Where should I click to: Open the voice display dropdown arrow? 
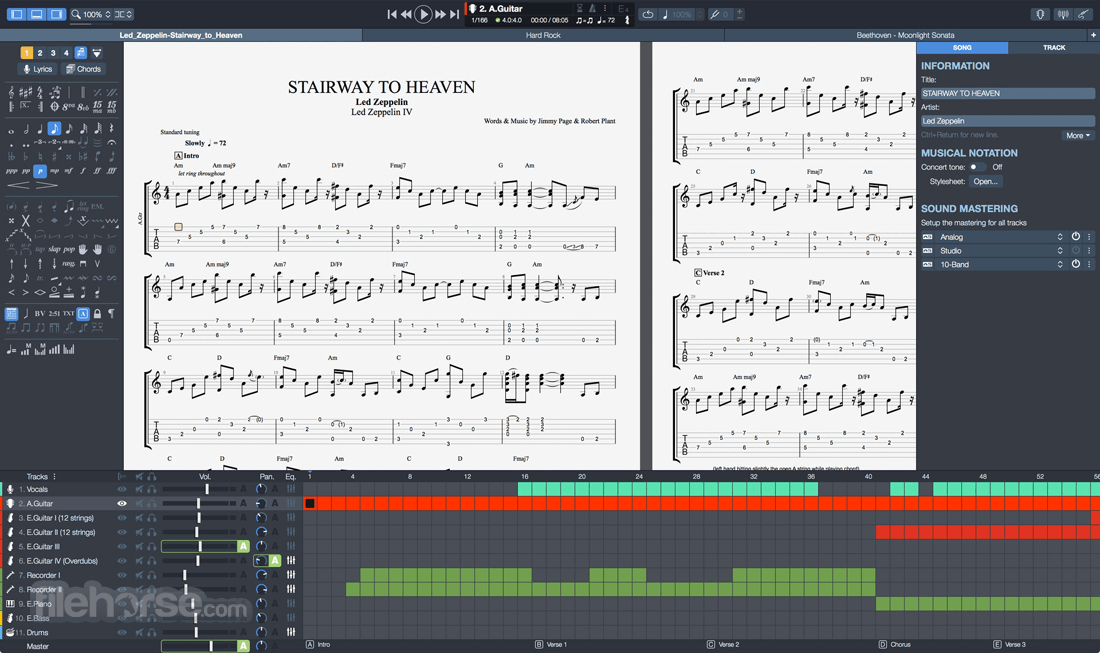97,53
